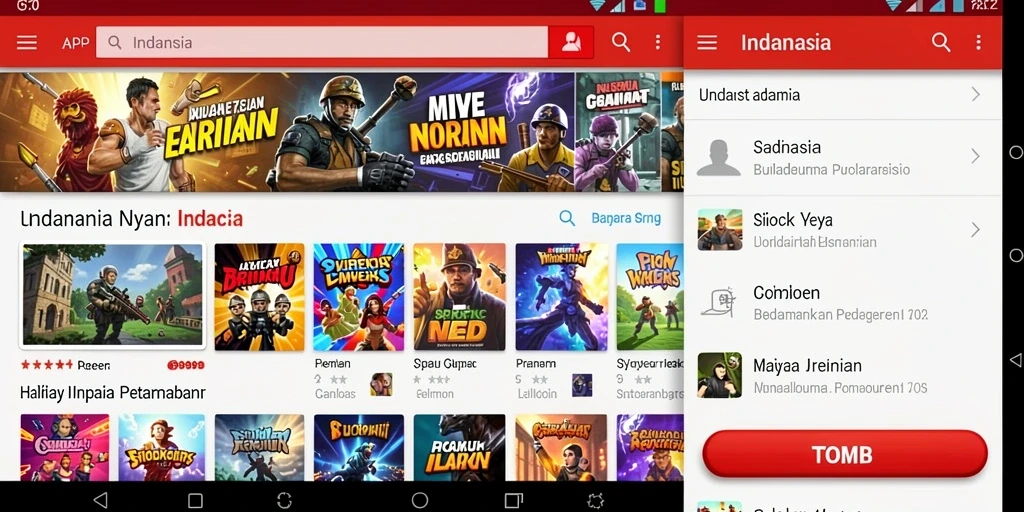Select the Comioen sketch icon

tap(719, 303)
